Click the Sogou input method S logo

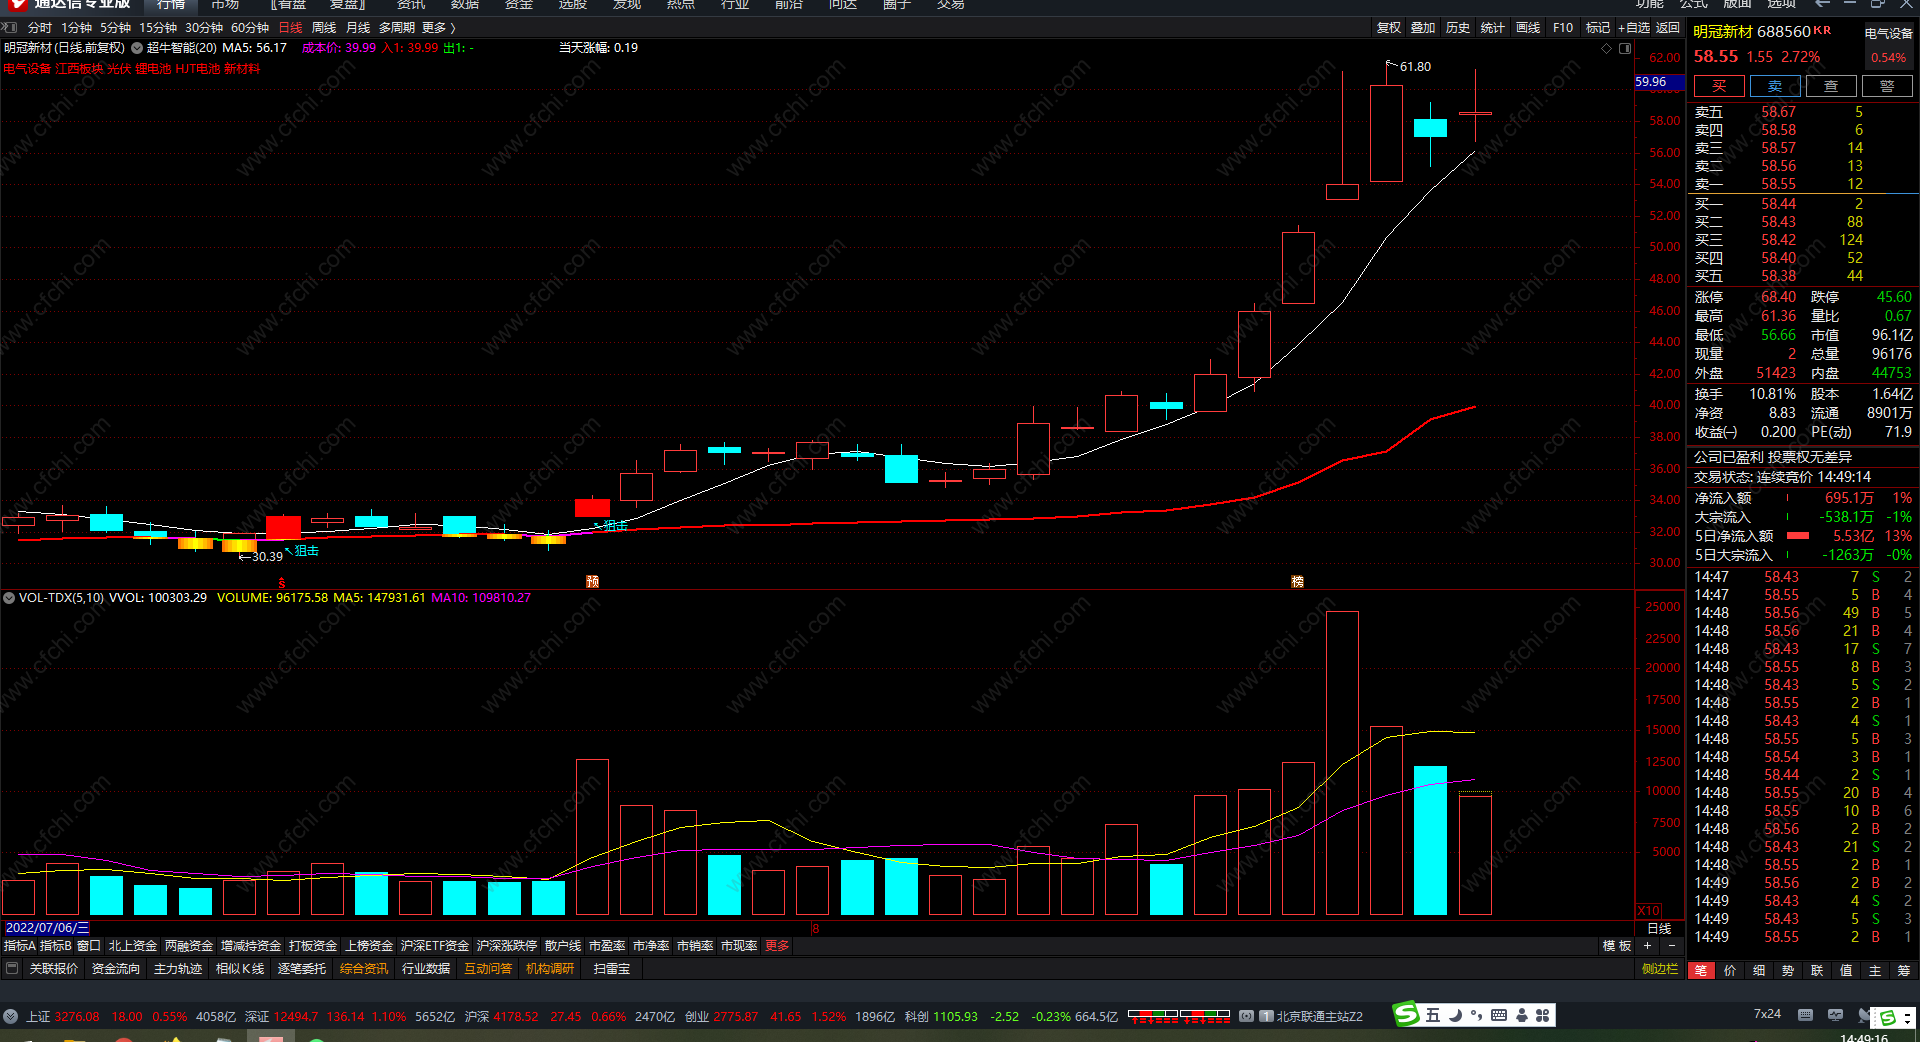(1407, 1014)
